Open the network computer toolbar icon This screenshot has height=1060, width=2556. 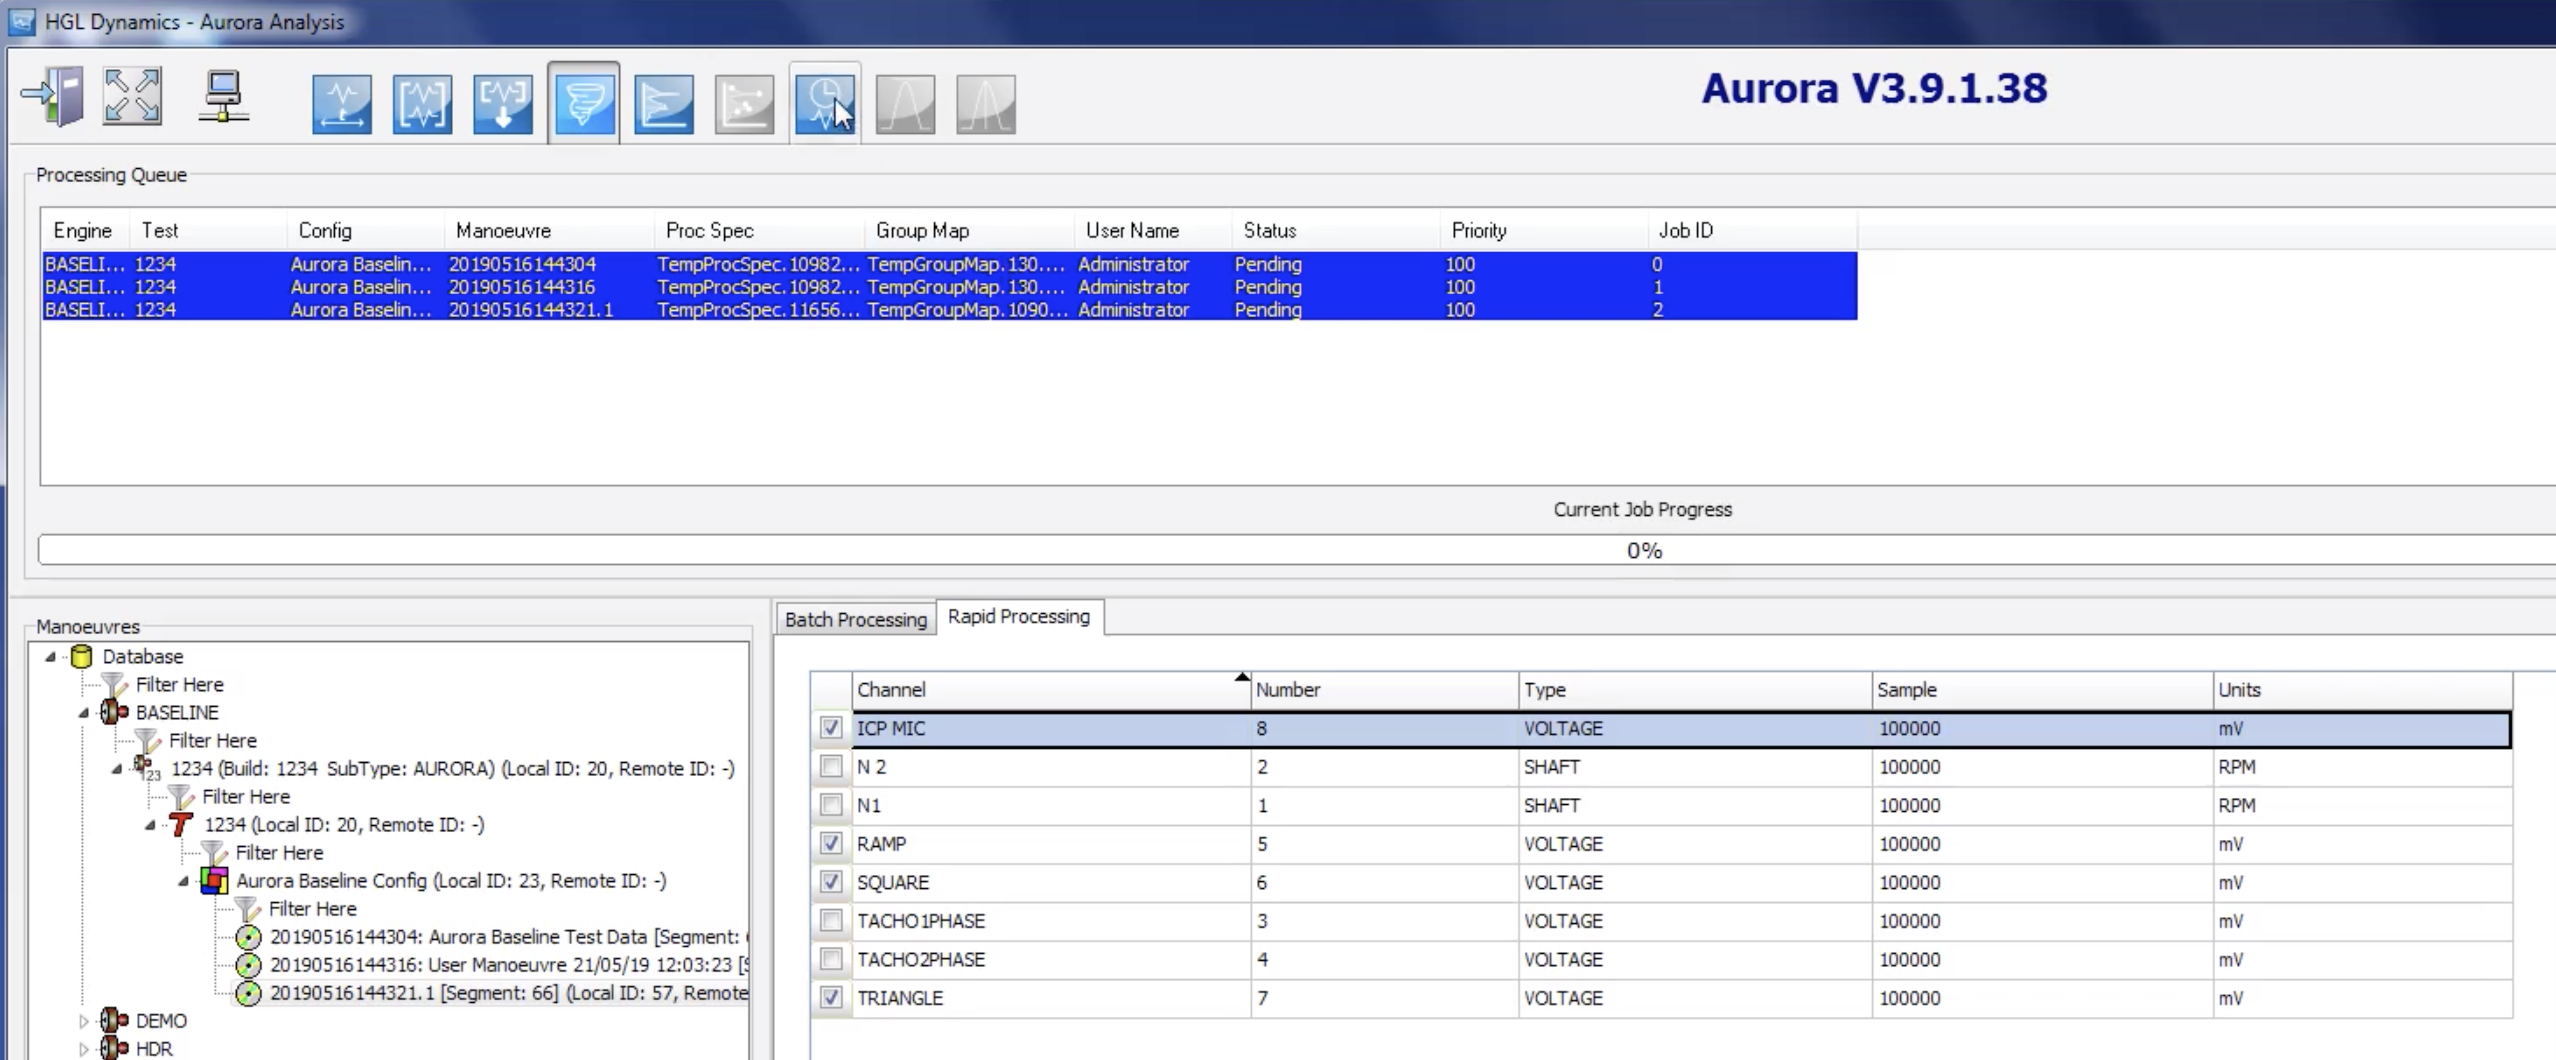coord(222,95)
